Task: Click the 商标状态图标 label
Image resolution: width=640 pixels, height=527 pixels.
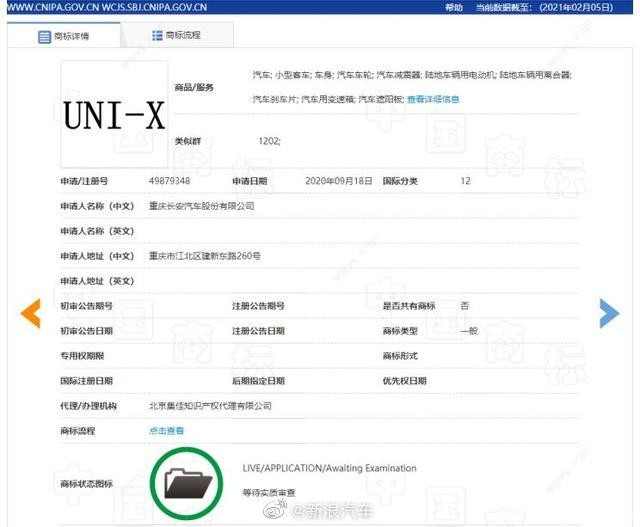Action: point(87,484)
